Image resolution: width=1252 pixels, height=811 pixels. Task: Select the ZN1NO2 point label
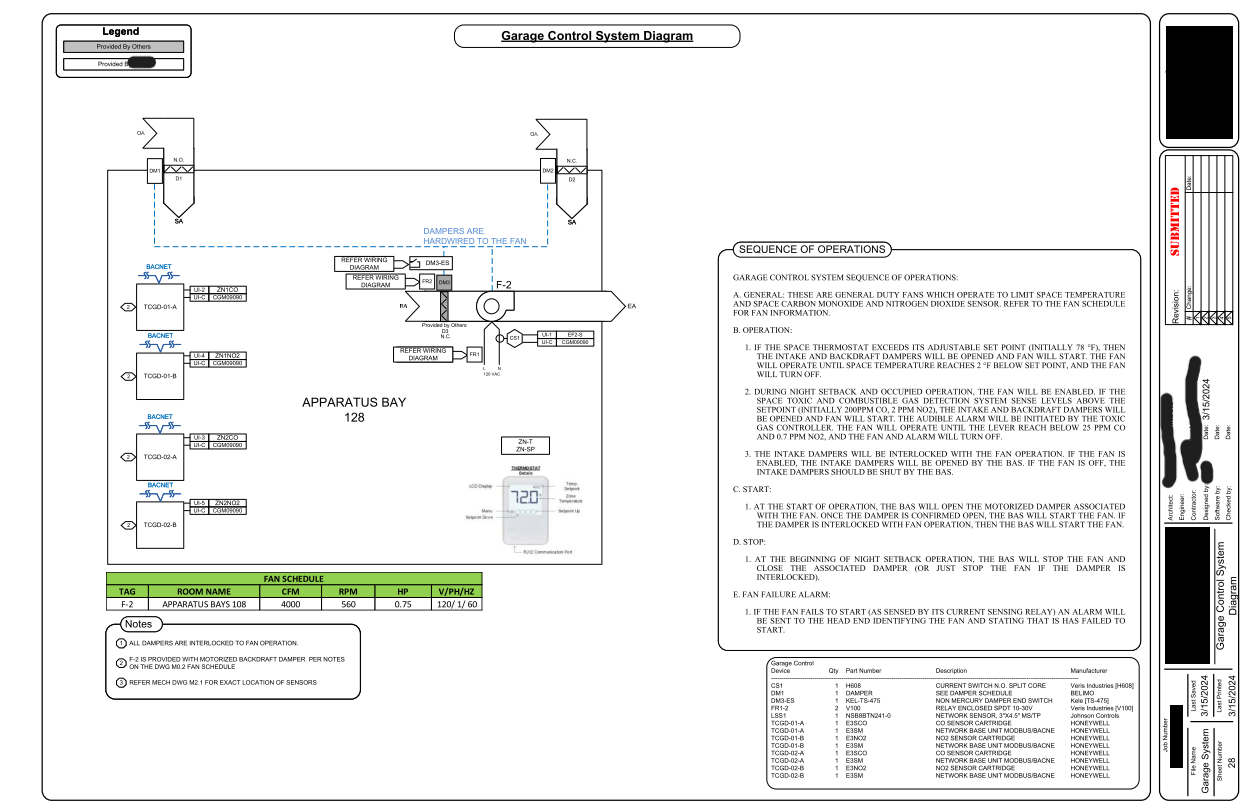pos(227,355)
